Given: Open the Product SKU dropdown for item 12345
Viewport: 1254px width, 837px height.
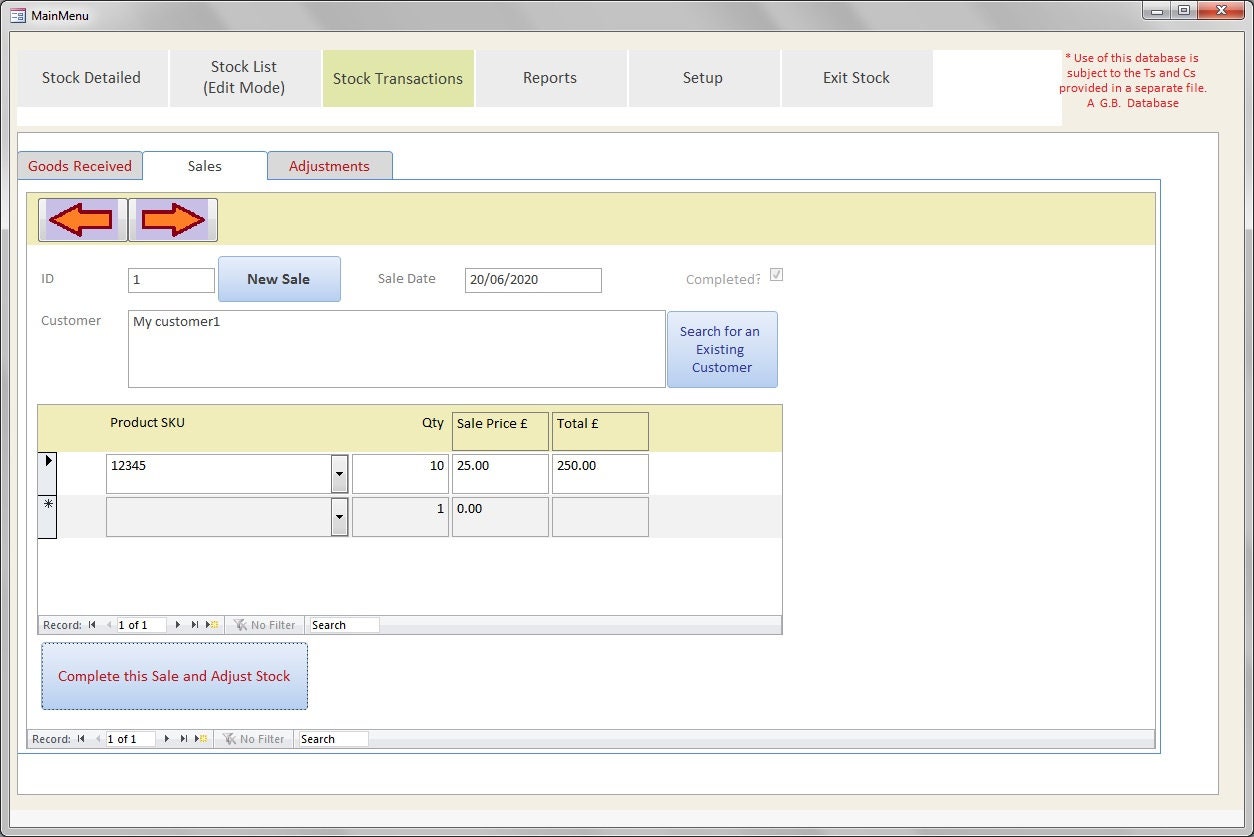Looking at the screenshot, I should [338, 473].
